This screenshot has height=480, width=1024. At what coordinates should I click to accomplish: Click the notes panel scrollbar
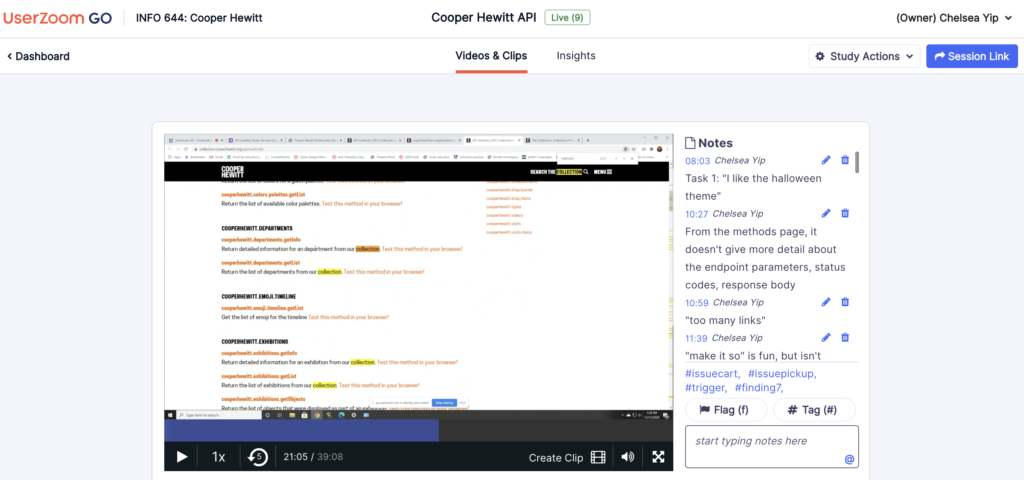pos(857,162)
